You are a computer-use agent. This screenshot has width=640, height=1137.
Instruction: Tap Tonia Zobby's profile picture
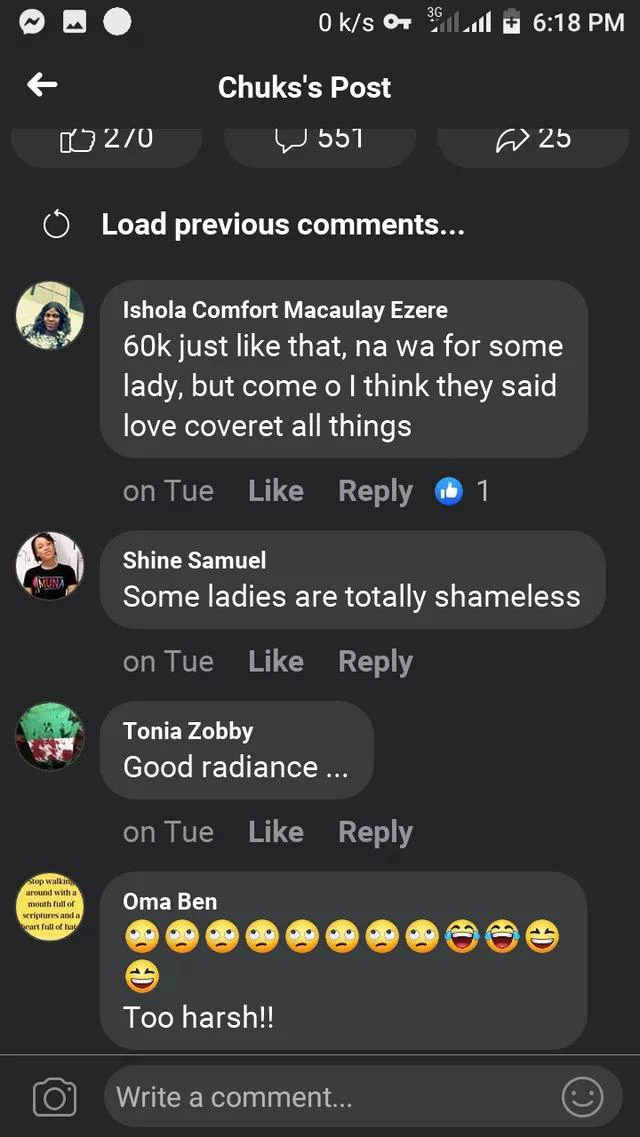pos(50,737)
